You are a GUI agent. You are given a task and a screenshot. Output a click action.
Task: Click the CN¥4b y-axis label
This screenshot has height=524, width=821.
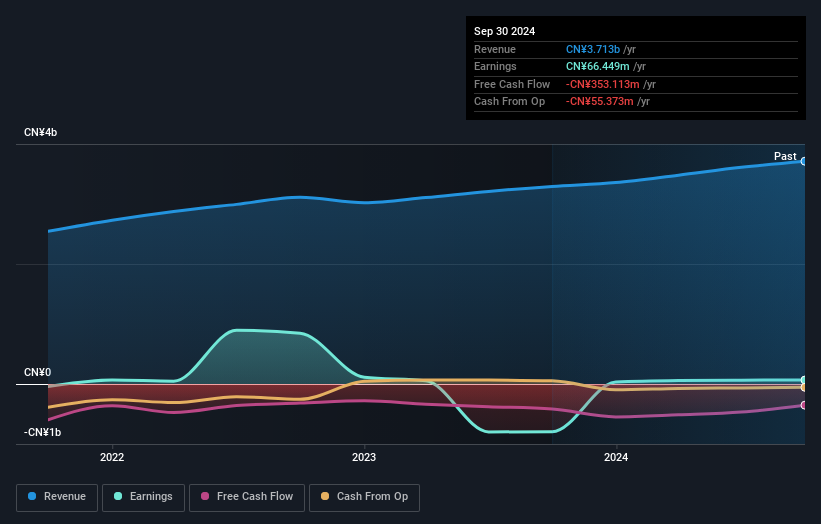(x=40, y=132)
